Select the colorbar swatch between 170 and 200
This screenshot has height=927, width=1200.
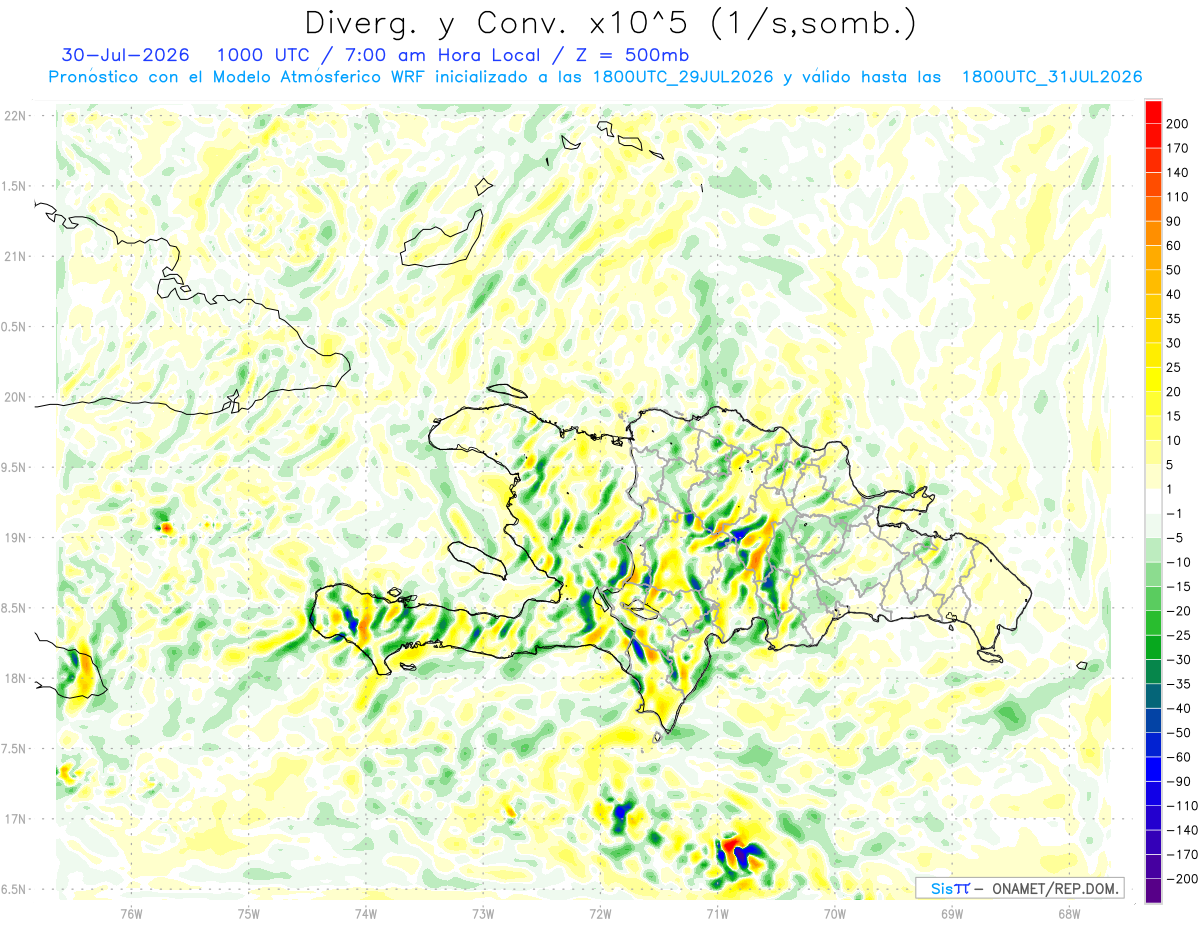[1153, 135]
